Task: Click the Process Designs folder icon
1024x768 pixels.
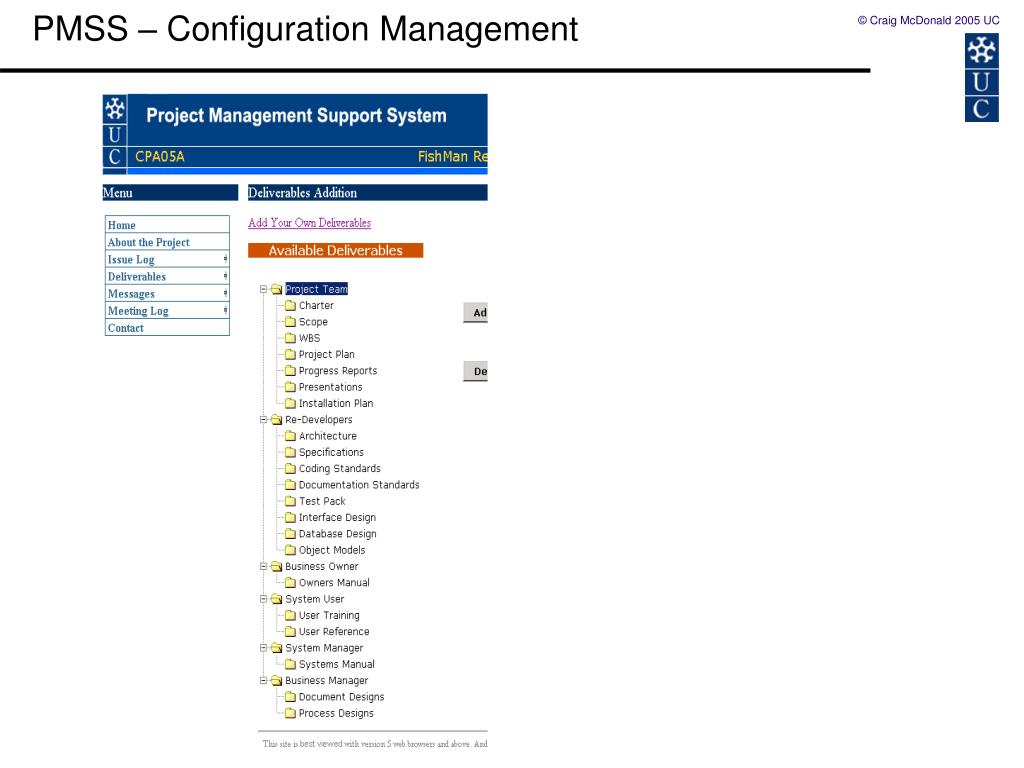Action: click(291, 713)
